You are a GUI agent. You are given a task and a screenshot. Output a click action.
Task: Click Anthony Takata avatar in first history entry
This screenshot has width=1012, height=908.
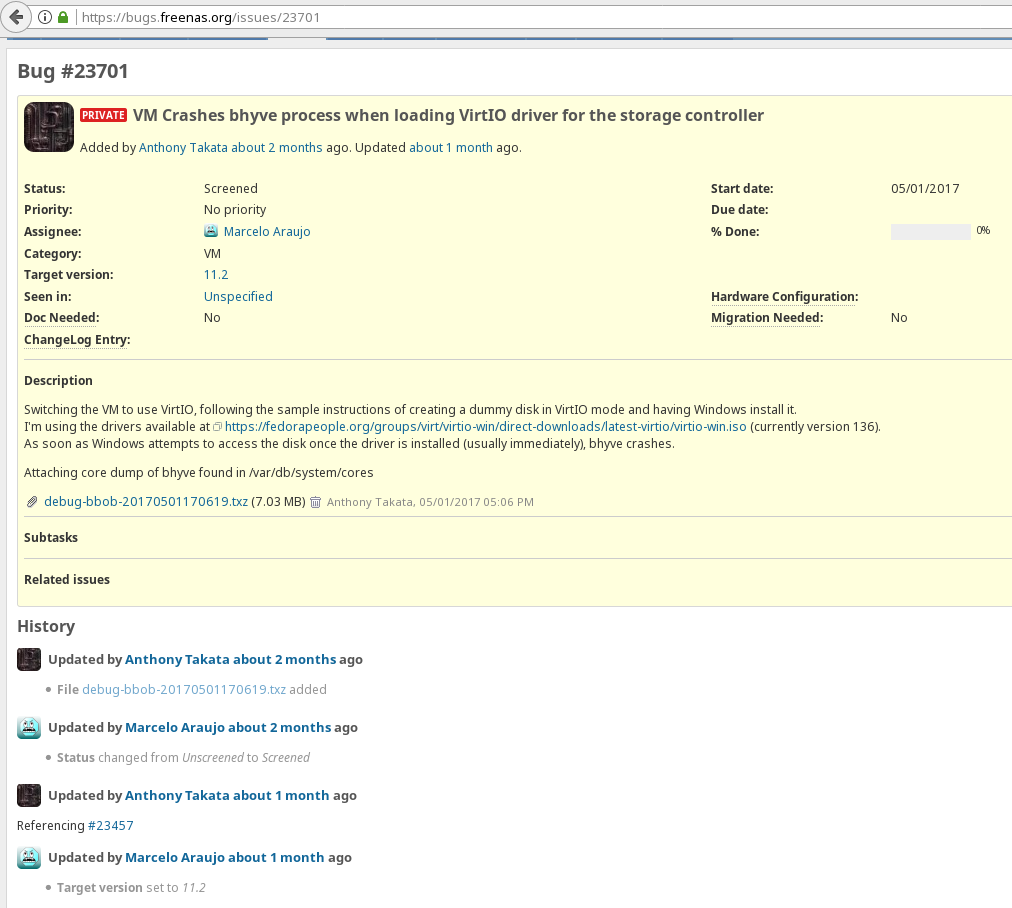tap(29, 660)
